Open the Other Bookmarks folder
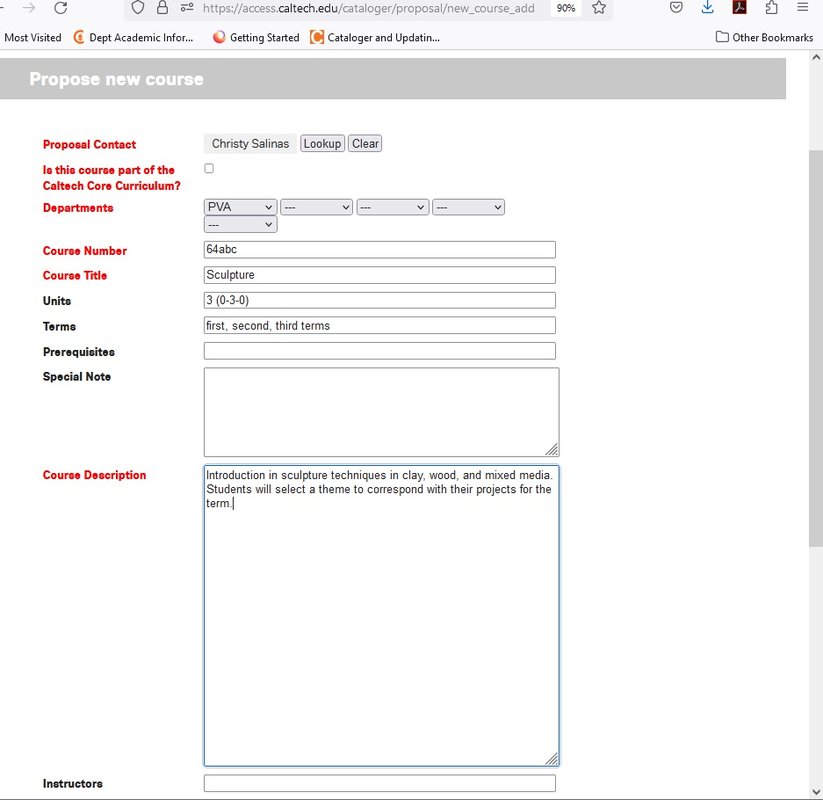 coord(765,38)
